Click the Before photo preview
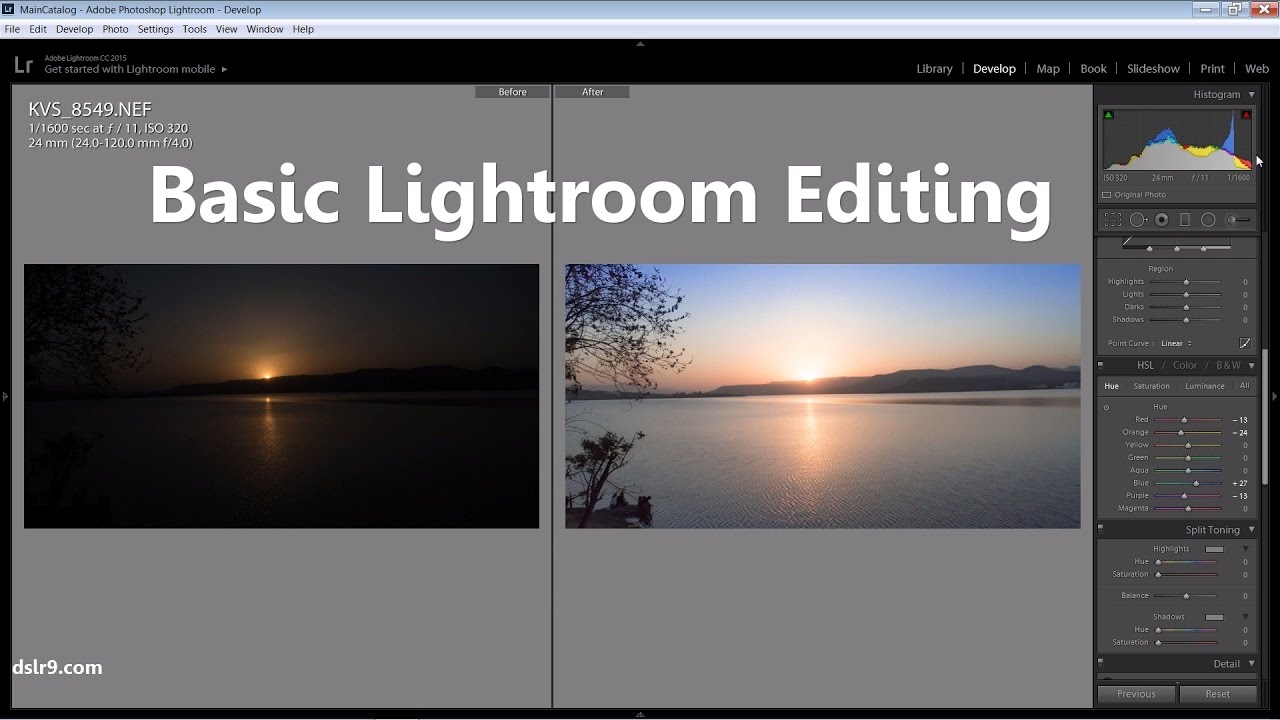 pos(281,396)
